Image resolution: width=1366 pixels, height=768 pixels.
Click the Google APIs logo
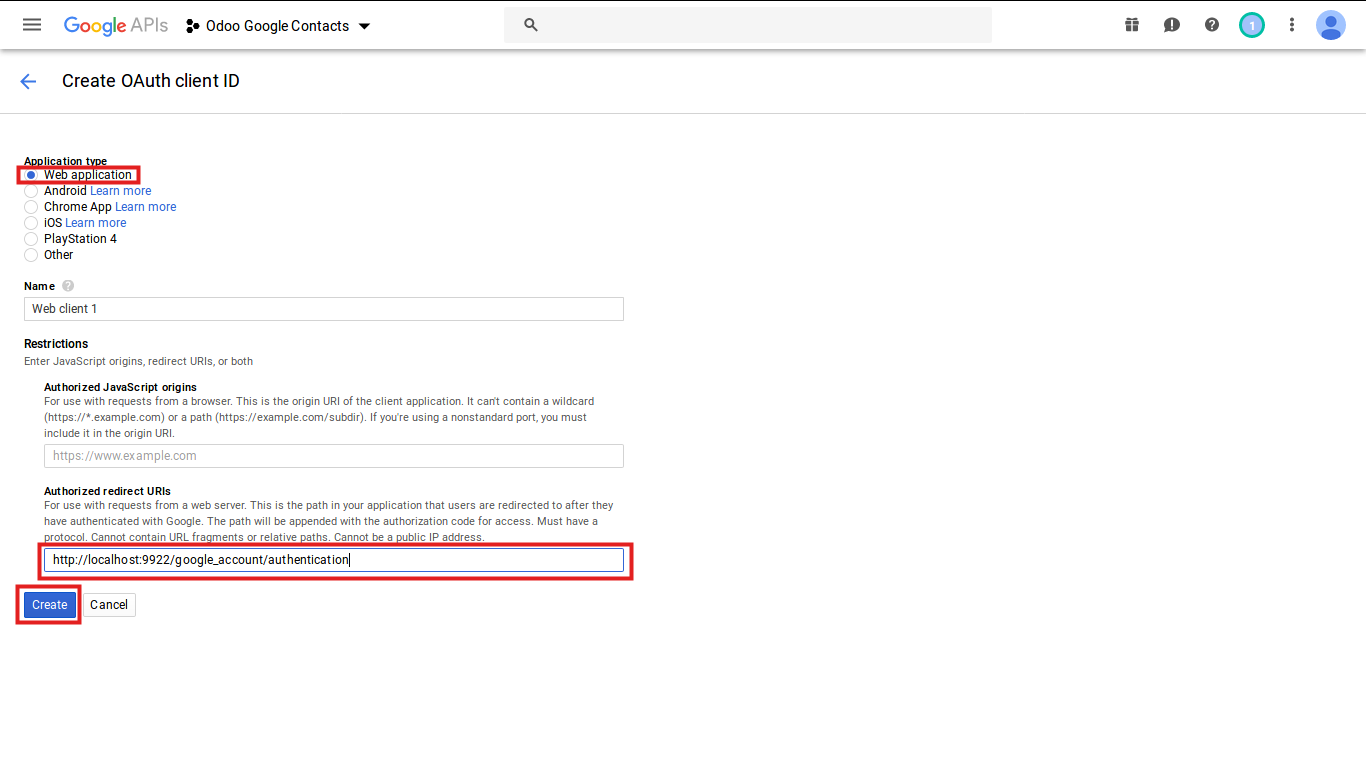116,26
